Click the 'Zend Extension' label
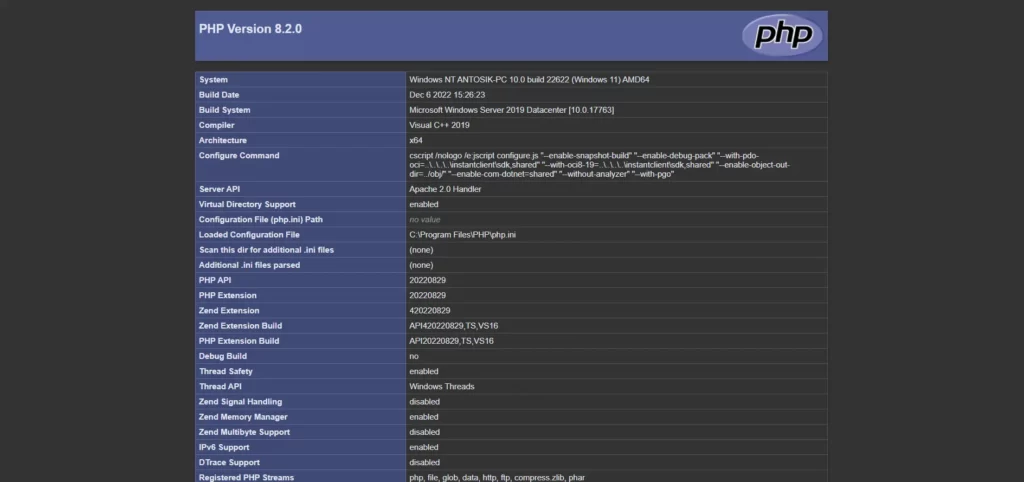The height and width of the screenshot is (482, 1024). (229, 310)
